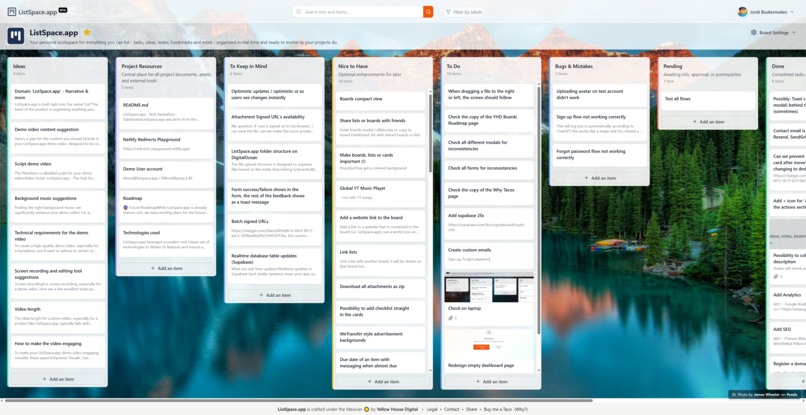Click the board's horizontal scrollbar at the bottom

(x=297, y=401)
